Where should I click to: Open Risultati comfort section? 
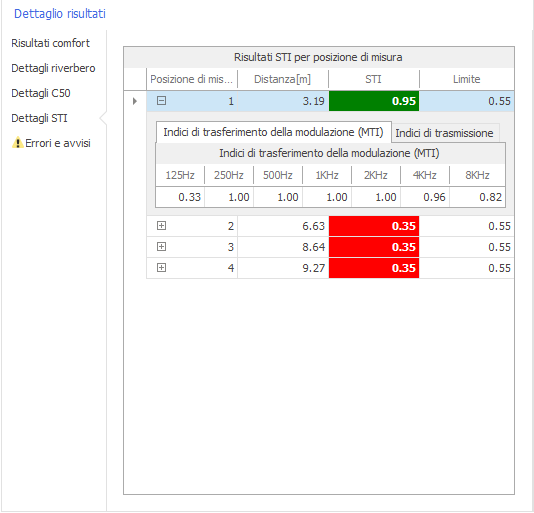pos(50,43)
